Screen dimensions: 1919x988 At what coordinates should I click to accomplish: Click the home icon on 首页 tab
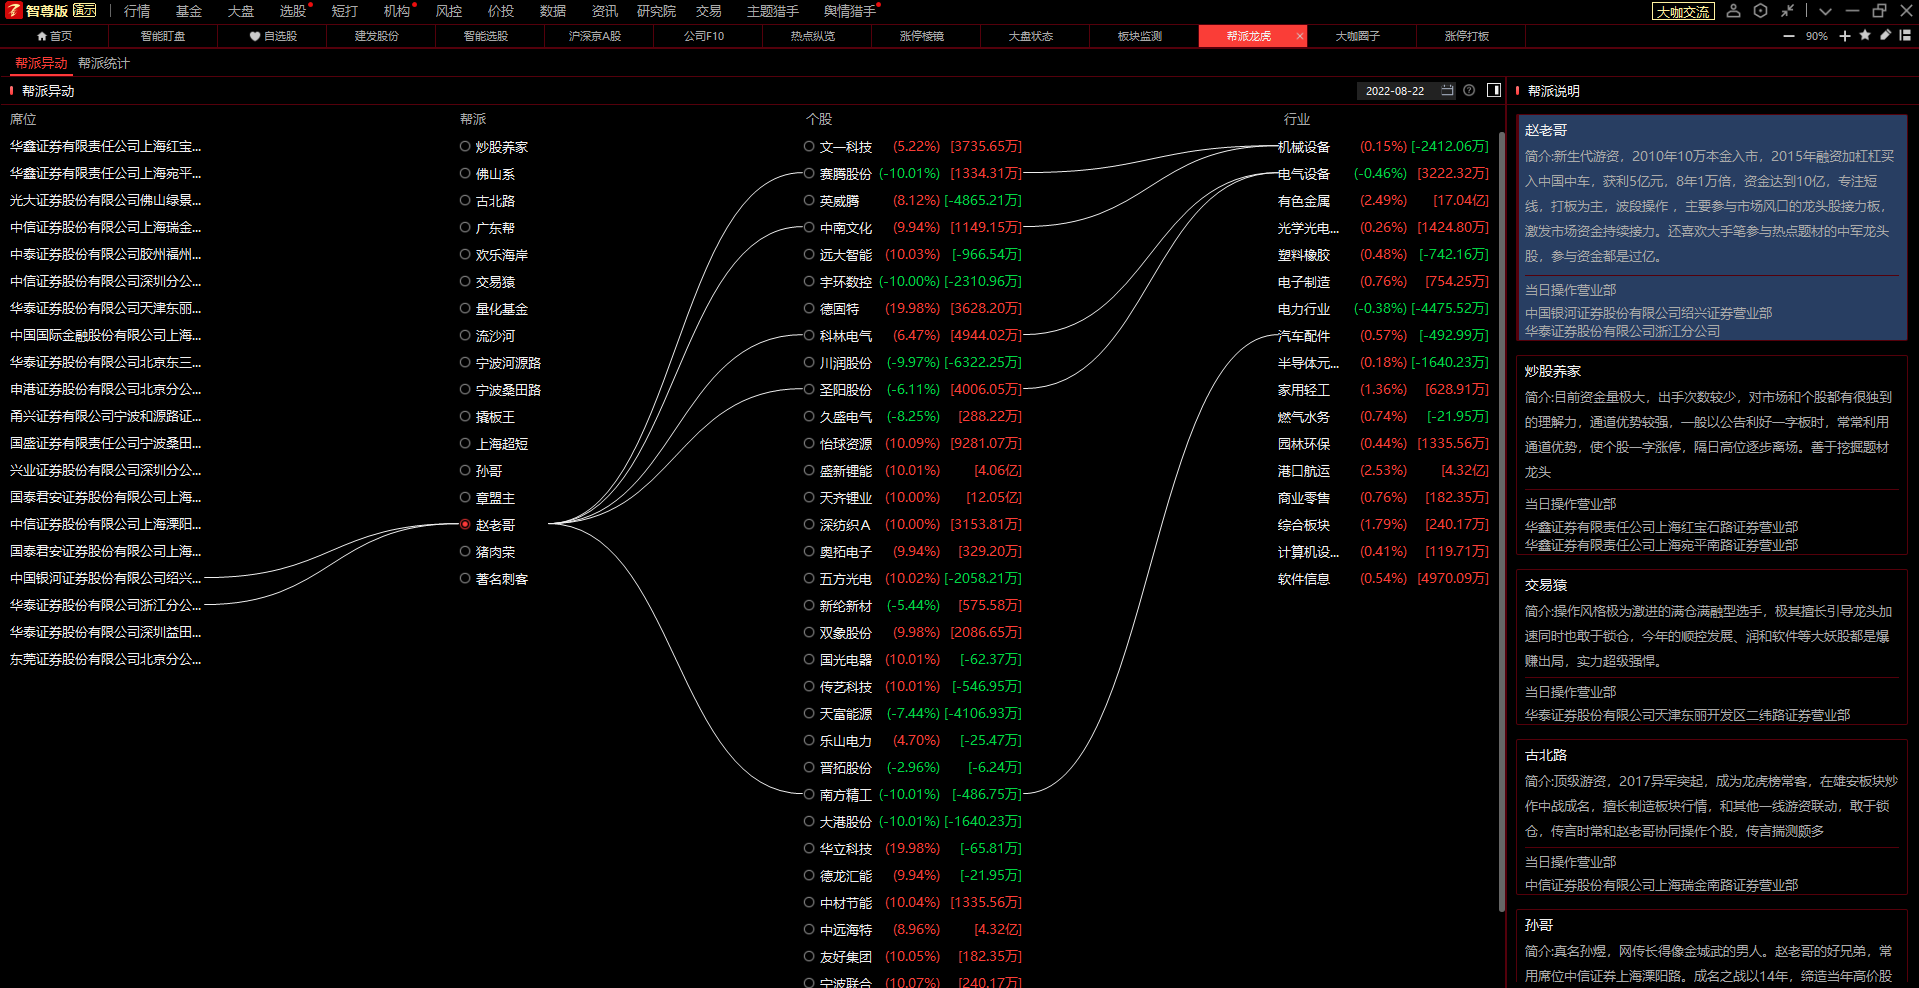(42, 36)
